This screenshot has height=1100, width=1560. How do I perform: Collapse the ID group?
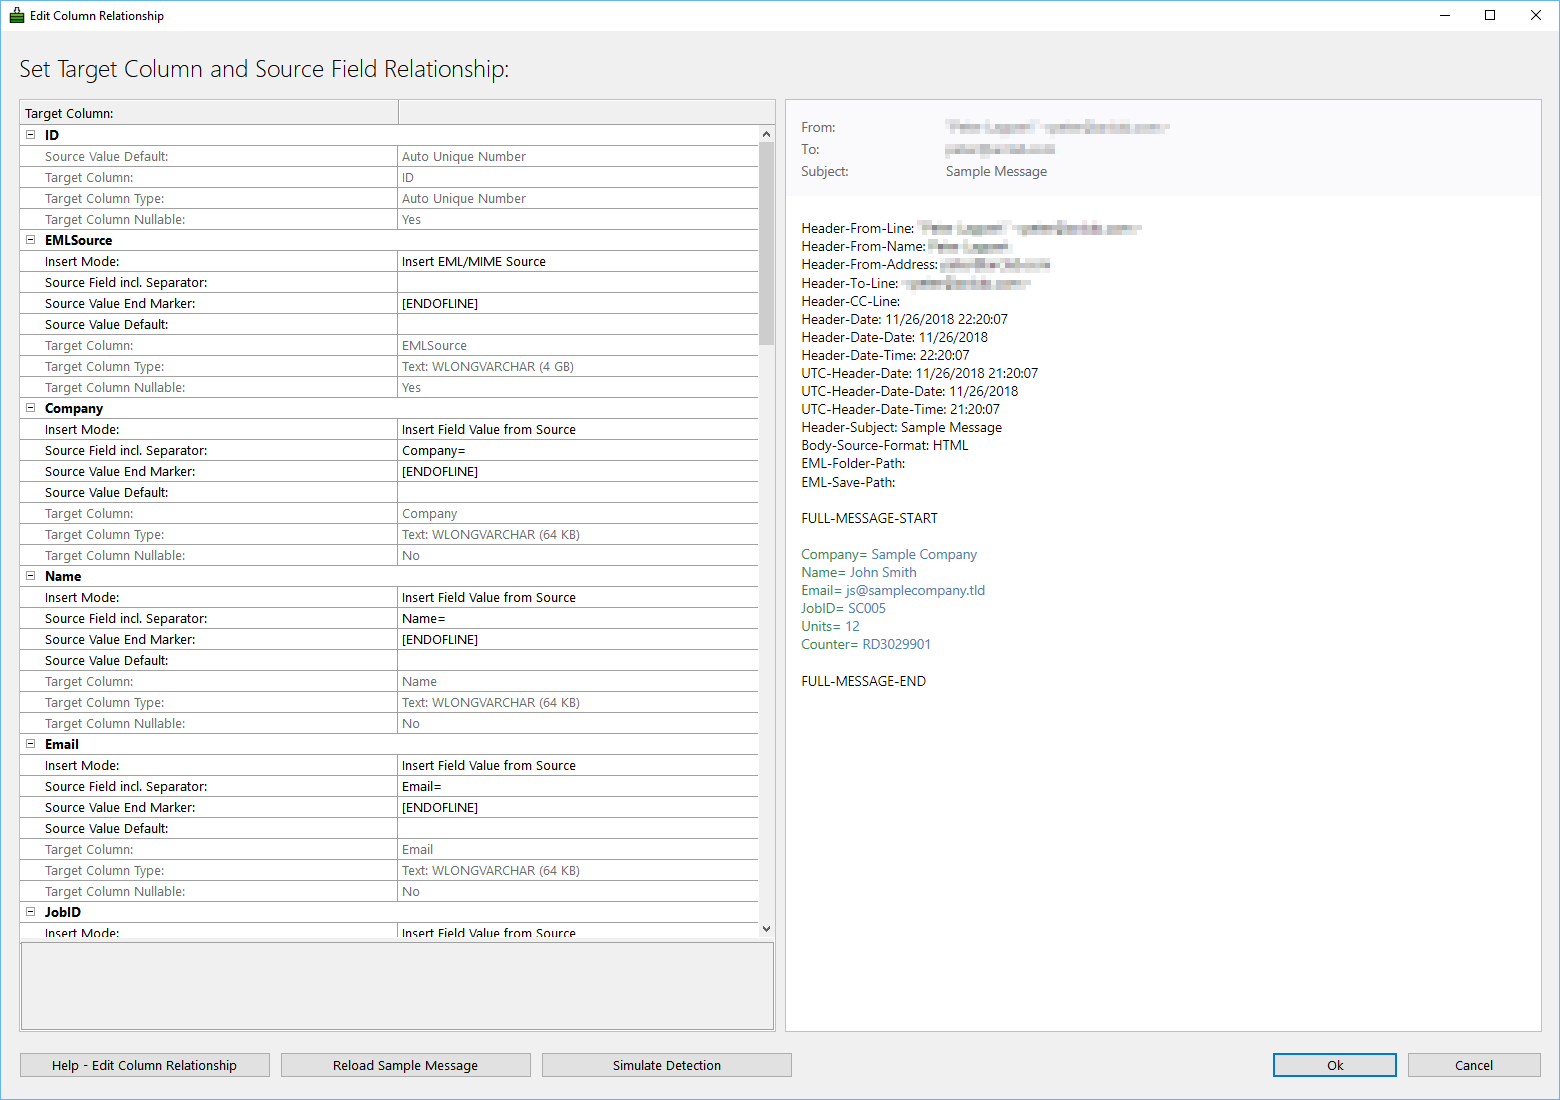click(30, 135)
